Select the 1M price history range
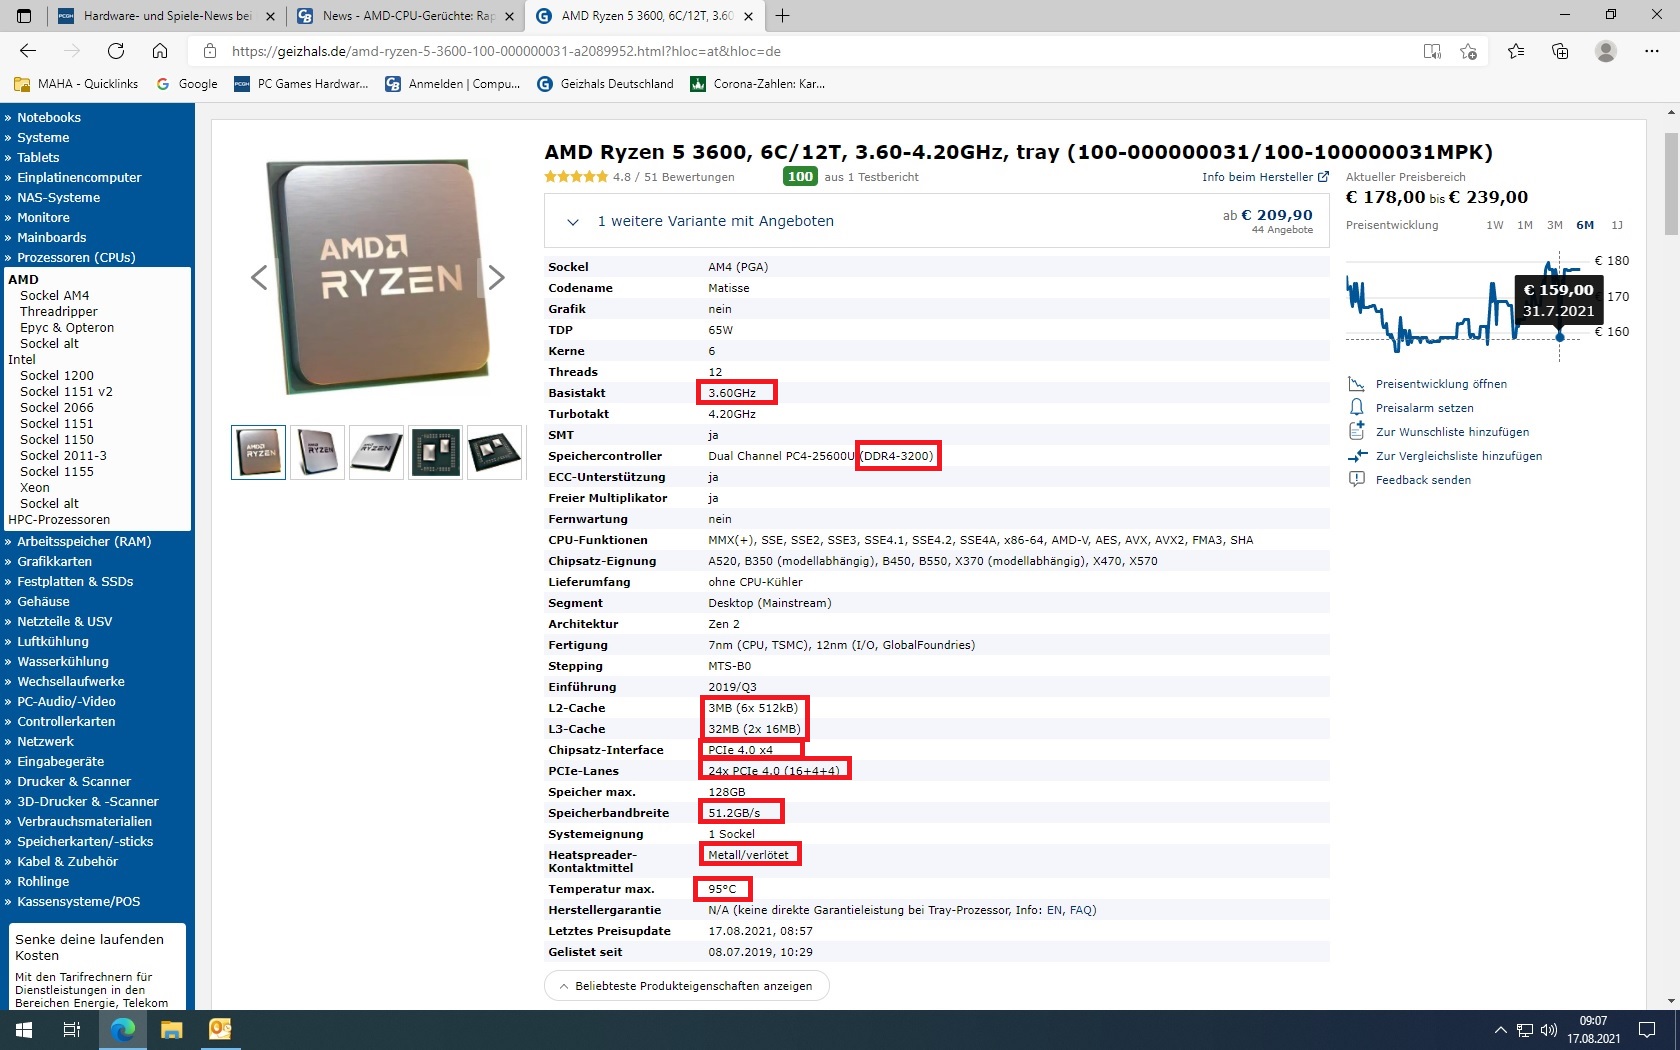The height and width of the screenshot is (1050, 1680). point(1525,225)
